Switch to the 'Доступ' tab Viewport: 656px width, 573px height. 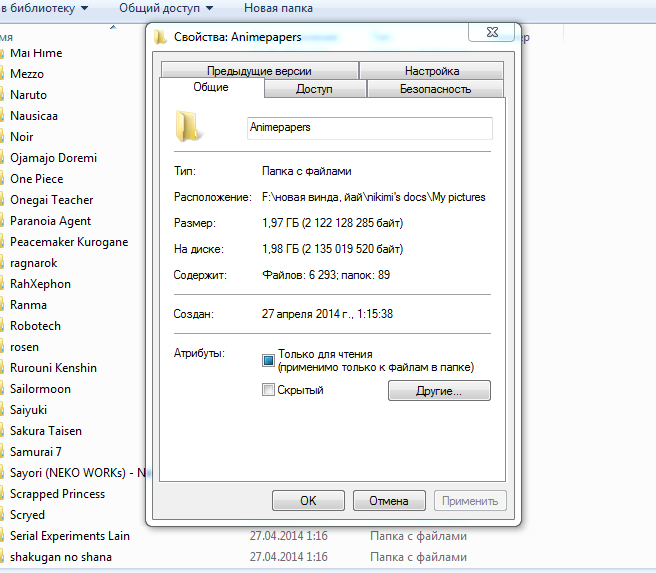click(x=315, y=89)
